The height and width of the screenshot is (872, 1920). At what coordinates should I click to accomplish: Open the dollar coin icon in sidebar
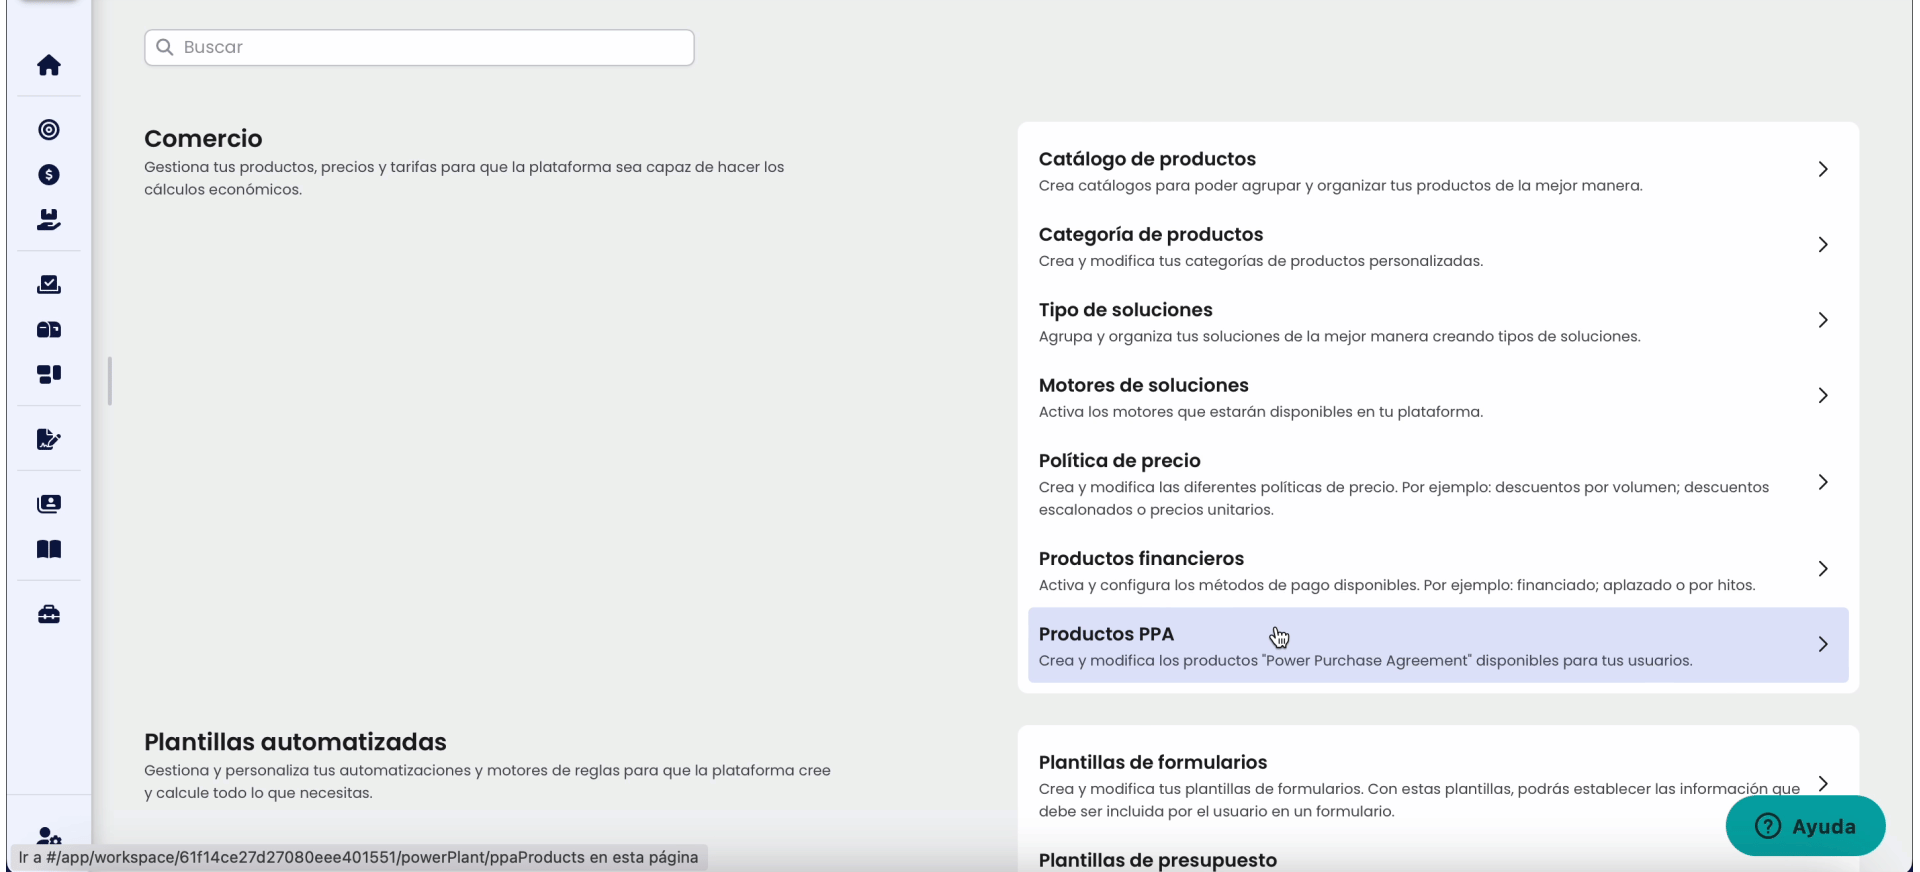coord(49,175)
